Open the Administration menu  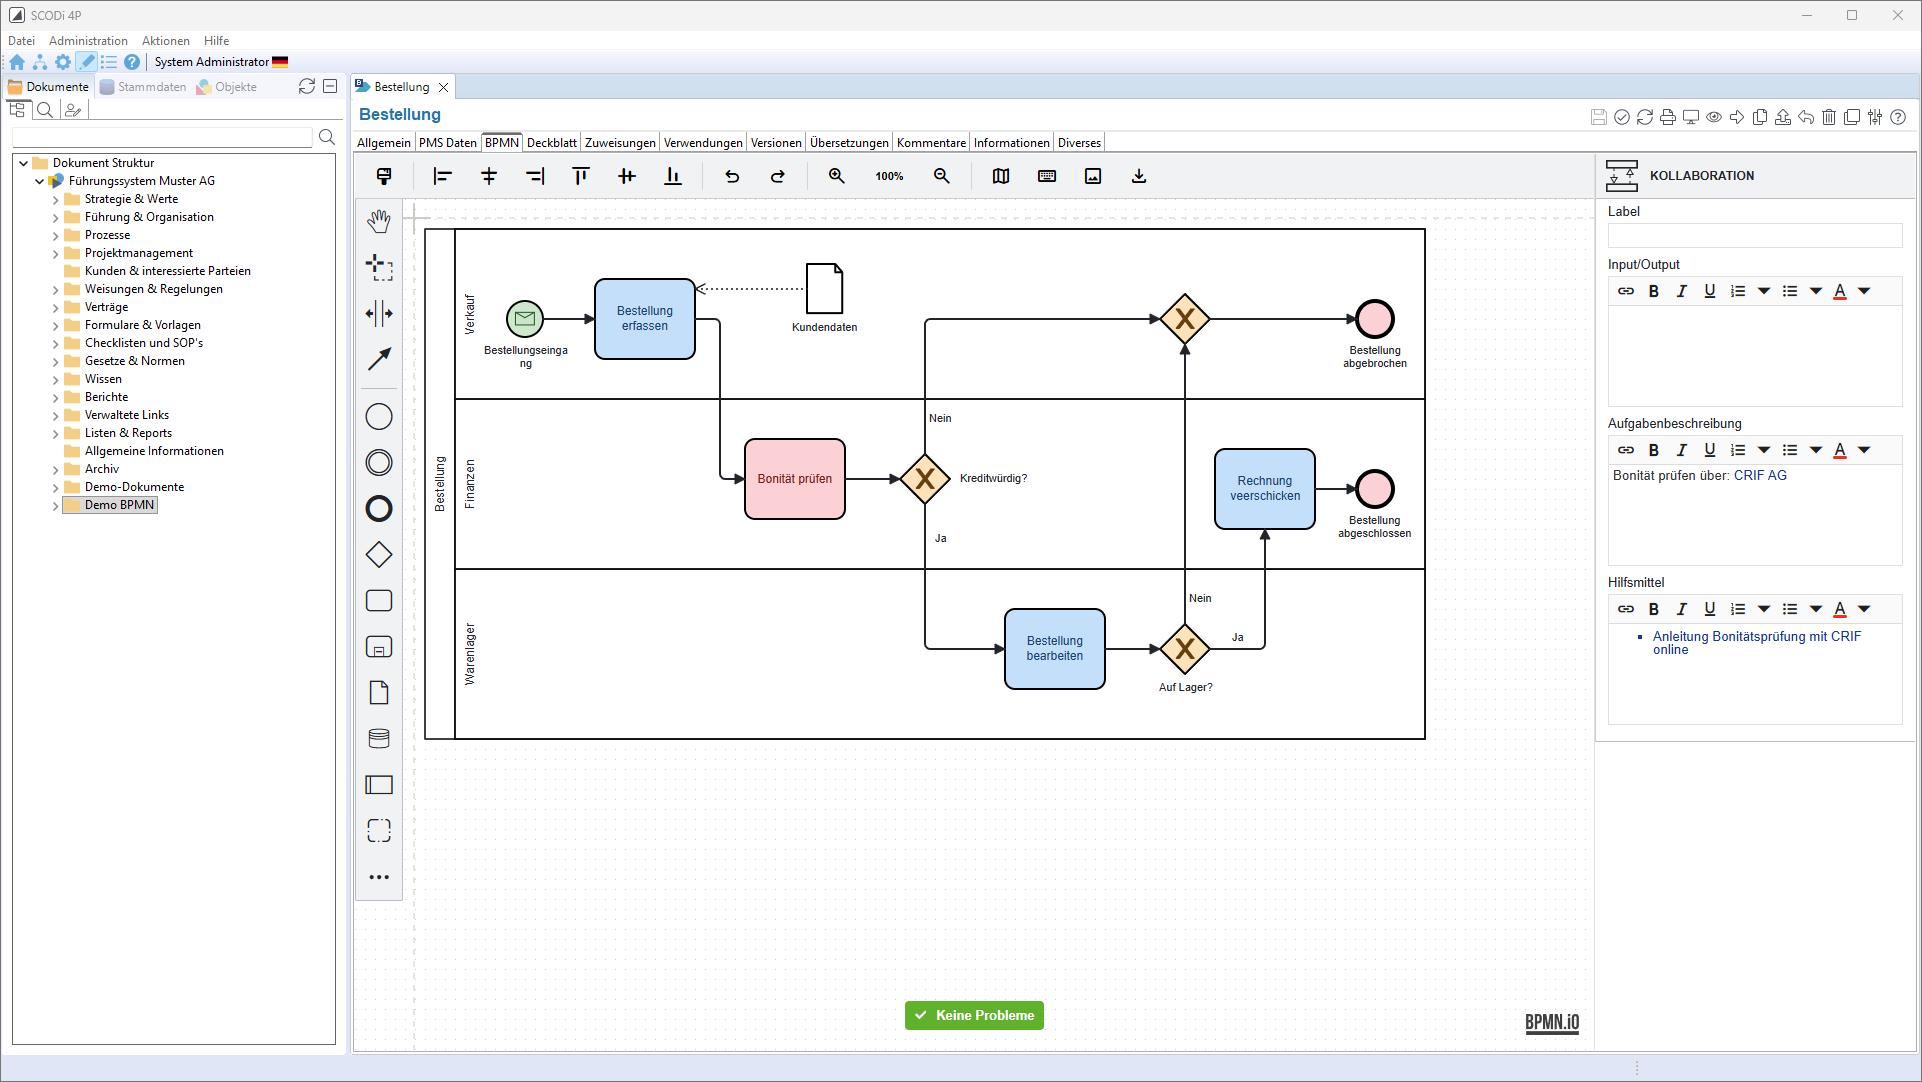(88, 41)
